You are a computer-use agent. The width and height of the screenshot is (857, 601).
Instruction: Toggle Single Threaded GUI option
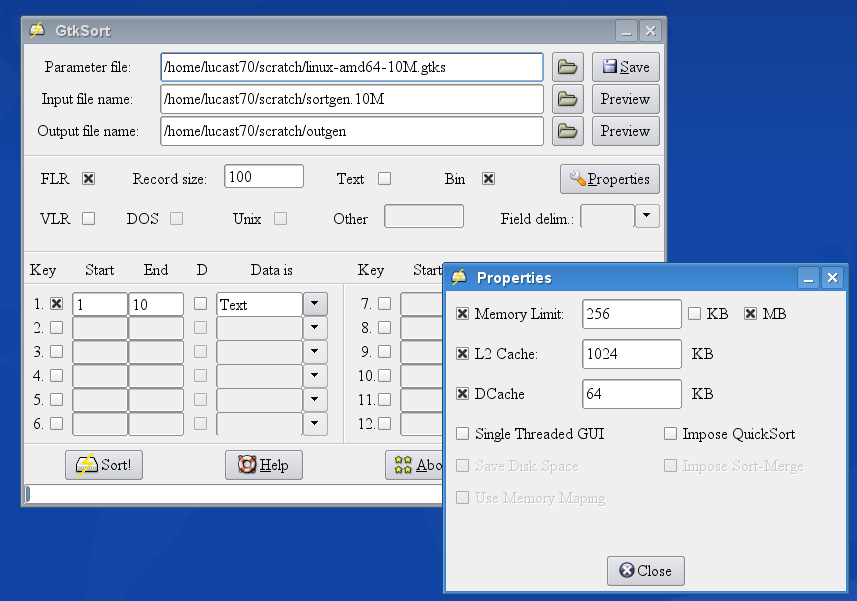tap(462, 434)
